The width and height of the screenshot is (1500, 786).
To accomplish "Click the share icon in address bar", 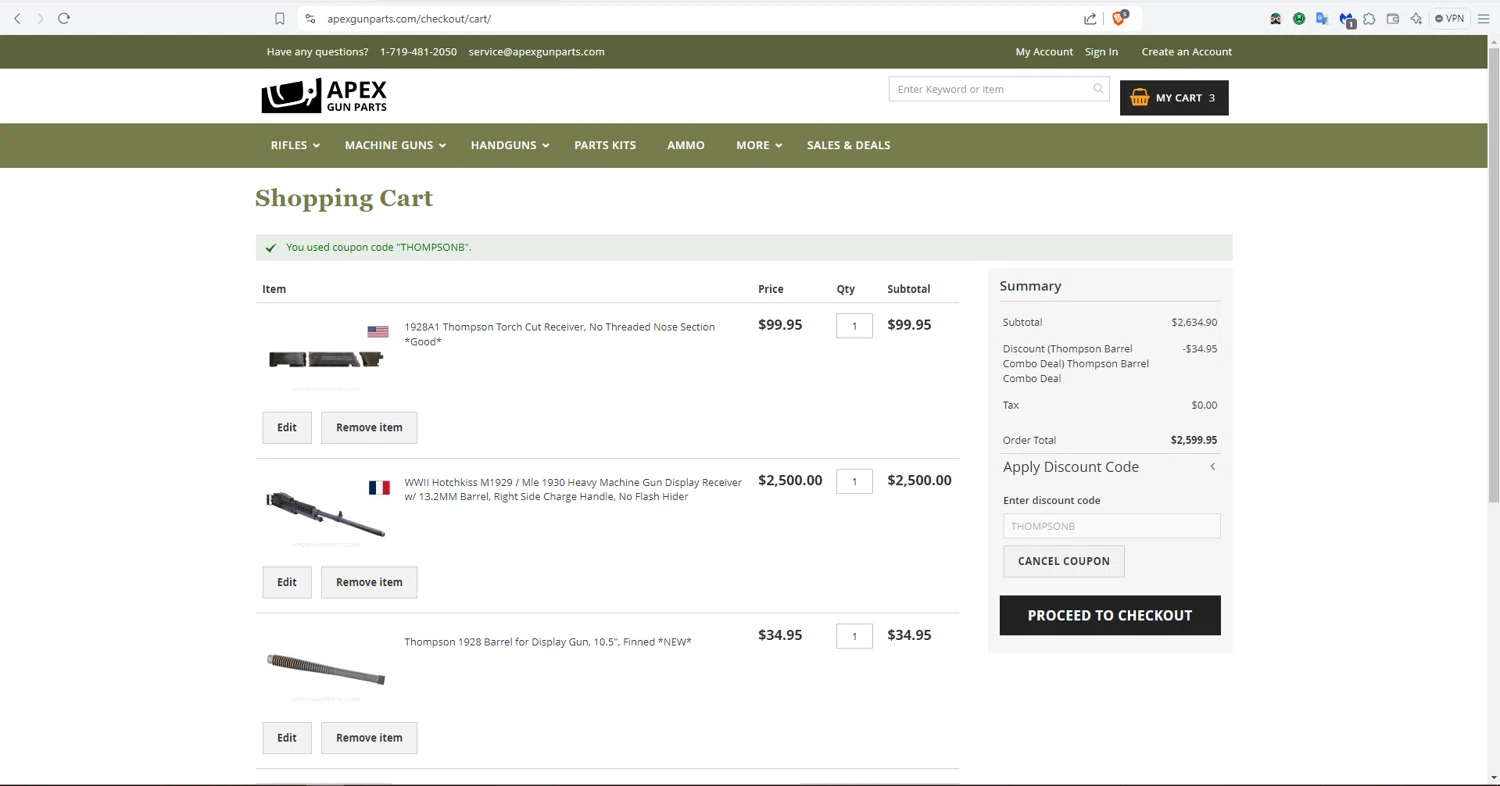I will coord(1090,18).
